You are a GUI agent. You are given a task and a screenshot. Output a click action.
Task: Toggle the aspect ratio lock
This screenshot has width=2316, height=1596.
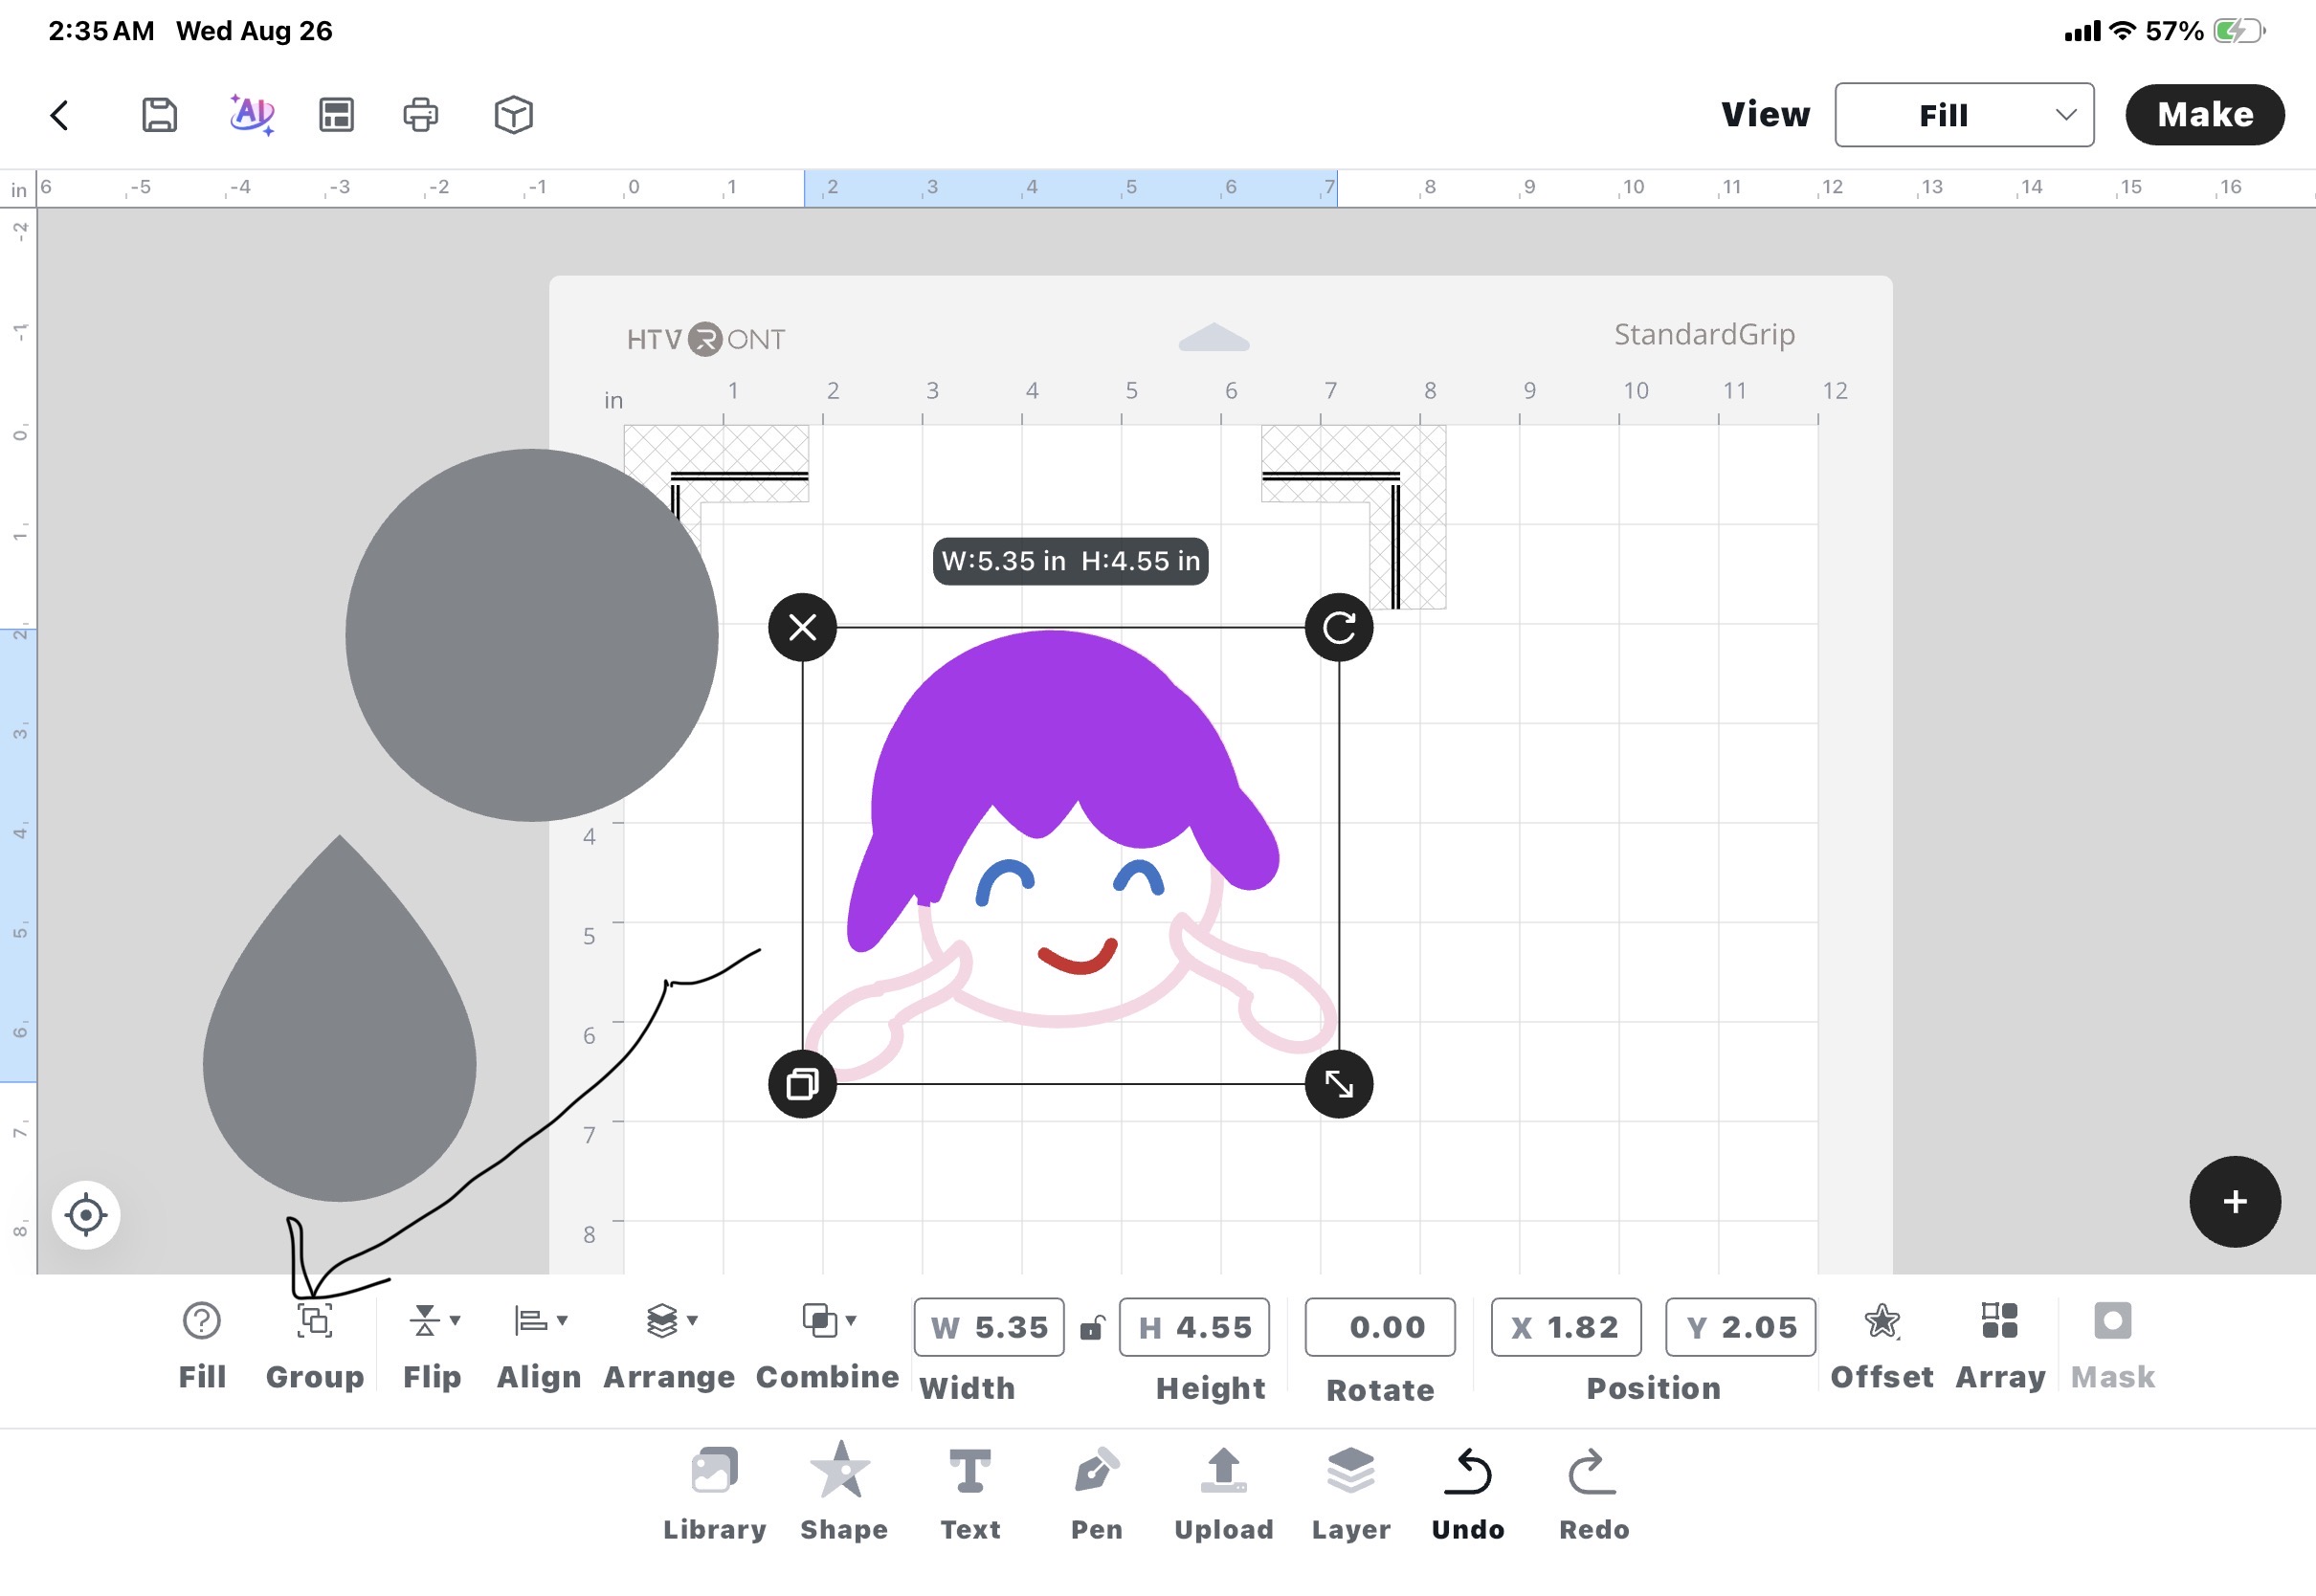(x=1092, y=1328)
